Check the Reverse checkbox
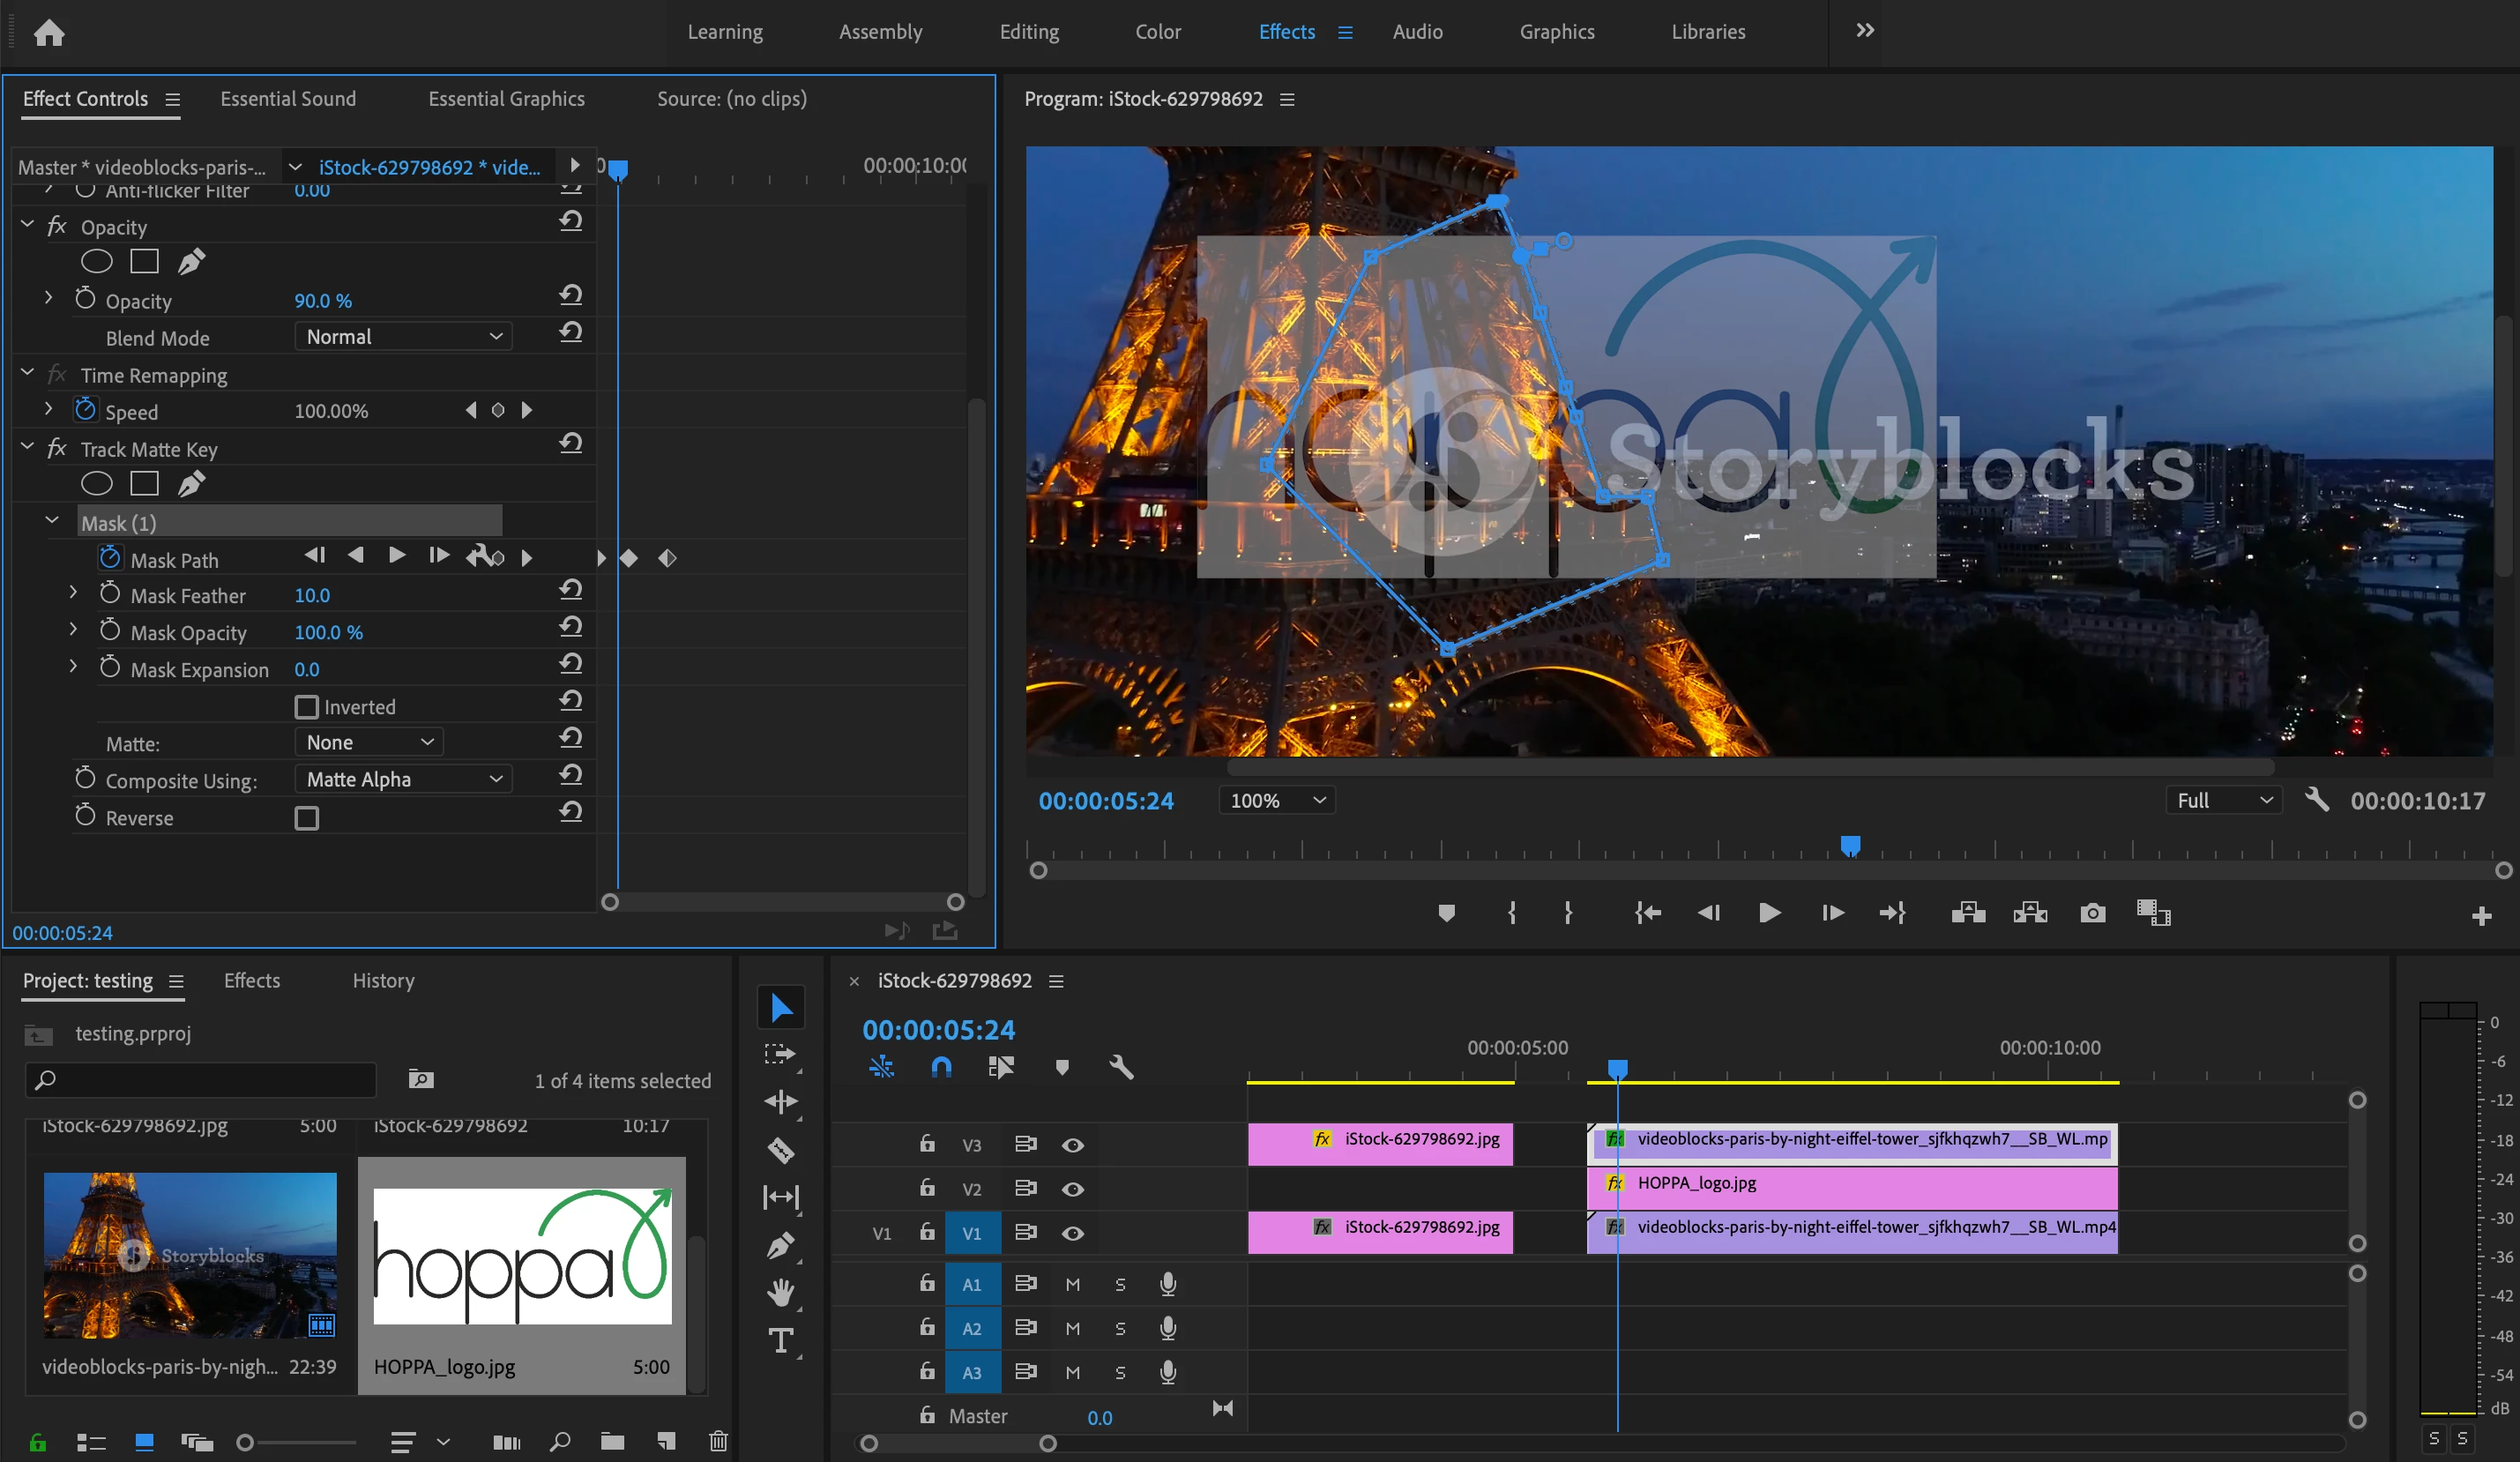This screenshot has height=1462, width=2520. click(x=306, y=818)
